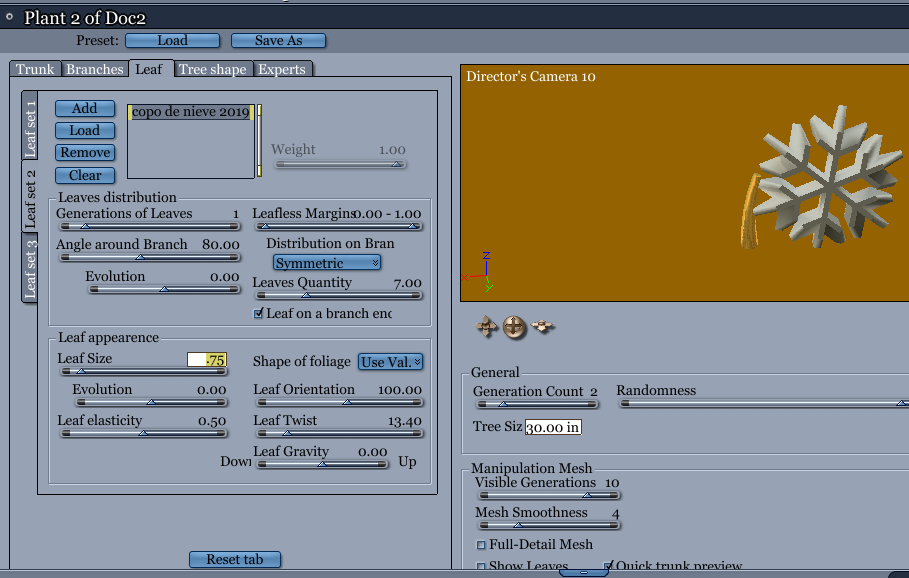The height and width of the screenshot is (578, 909).
Task: Click the Leaf Twist value 13.40
Action: coord(405,421)
